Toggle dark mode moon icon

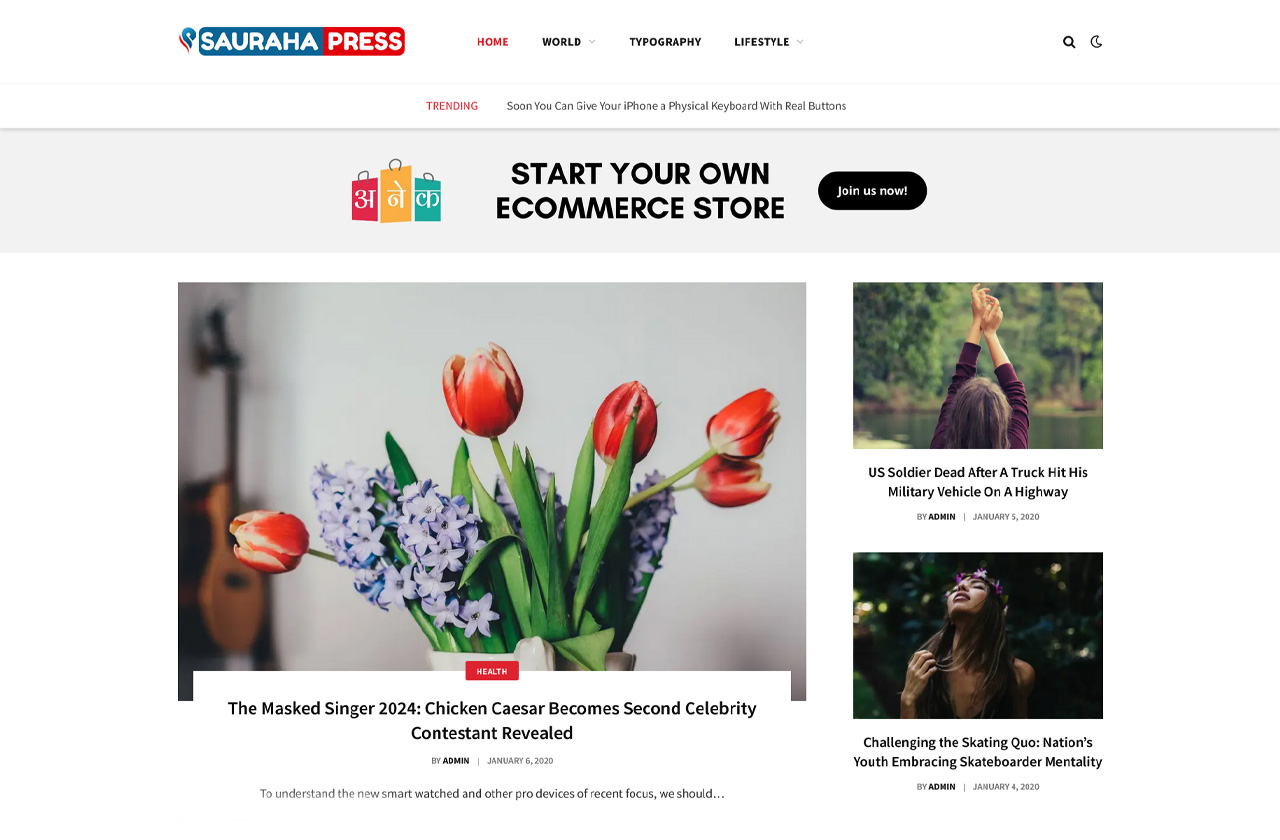(x=1096, y=42)
